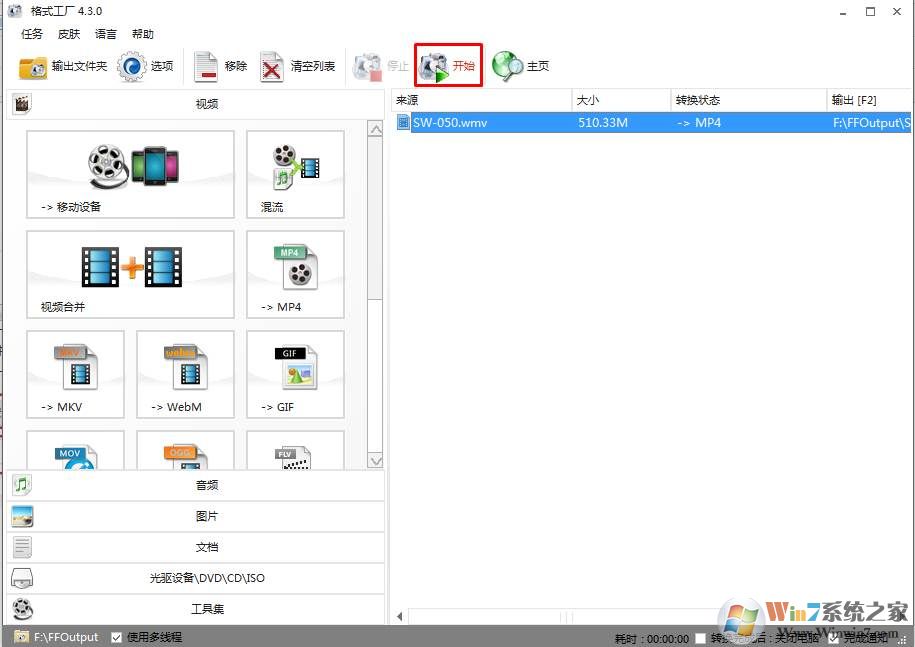The image size is (915, 647).
Task: Select the convert to MP4 tile
Action: pos(295,275)
